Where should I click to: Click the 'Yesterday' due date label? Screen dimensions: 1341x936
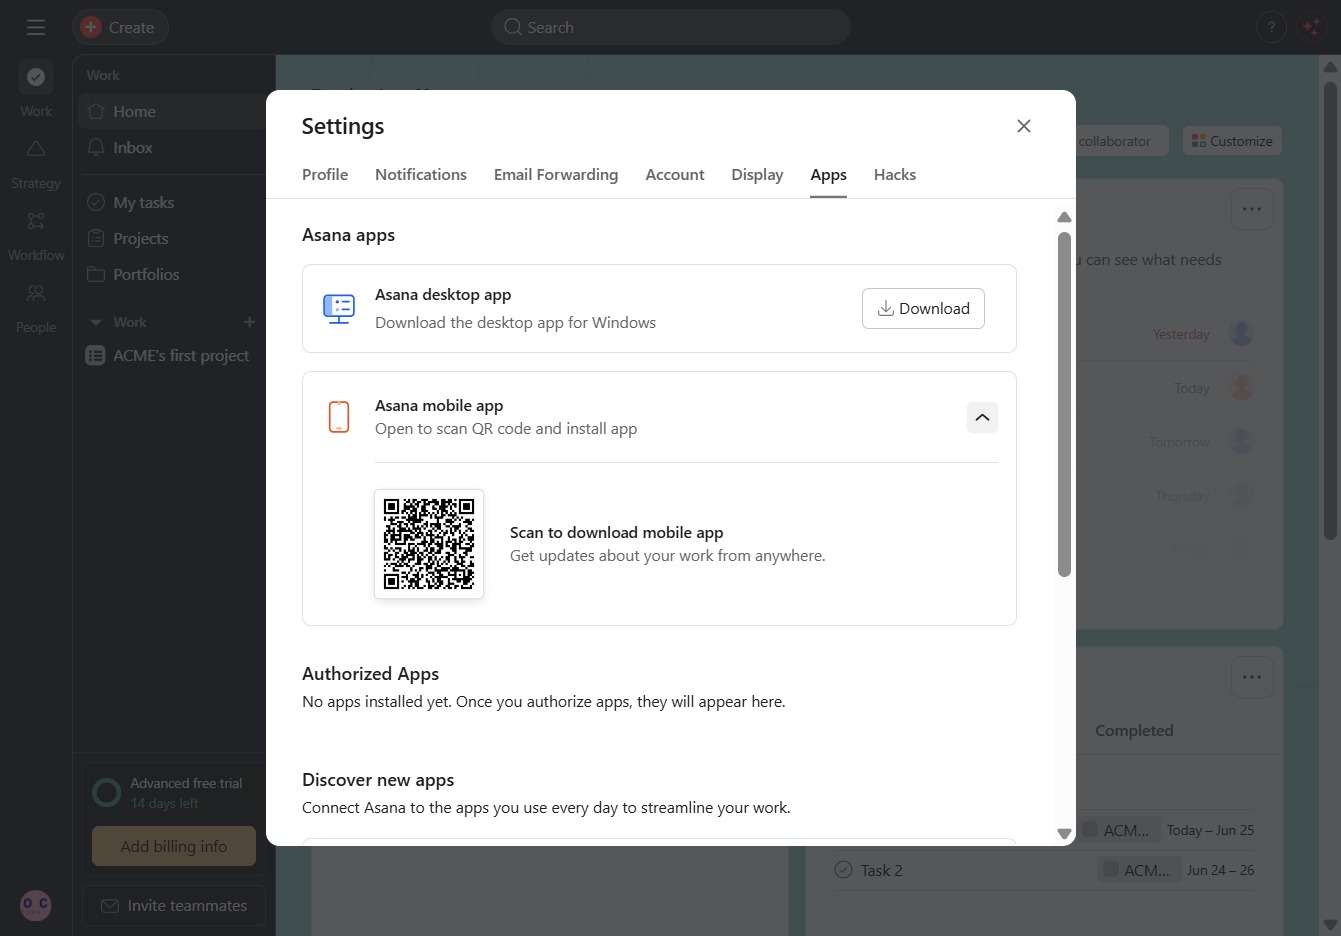[1181, 334]
